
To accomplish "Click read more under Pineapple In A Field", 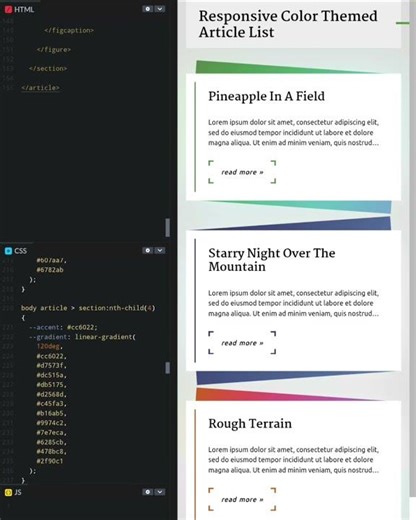I will pos(242,172).
